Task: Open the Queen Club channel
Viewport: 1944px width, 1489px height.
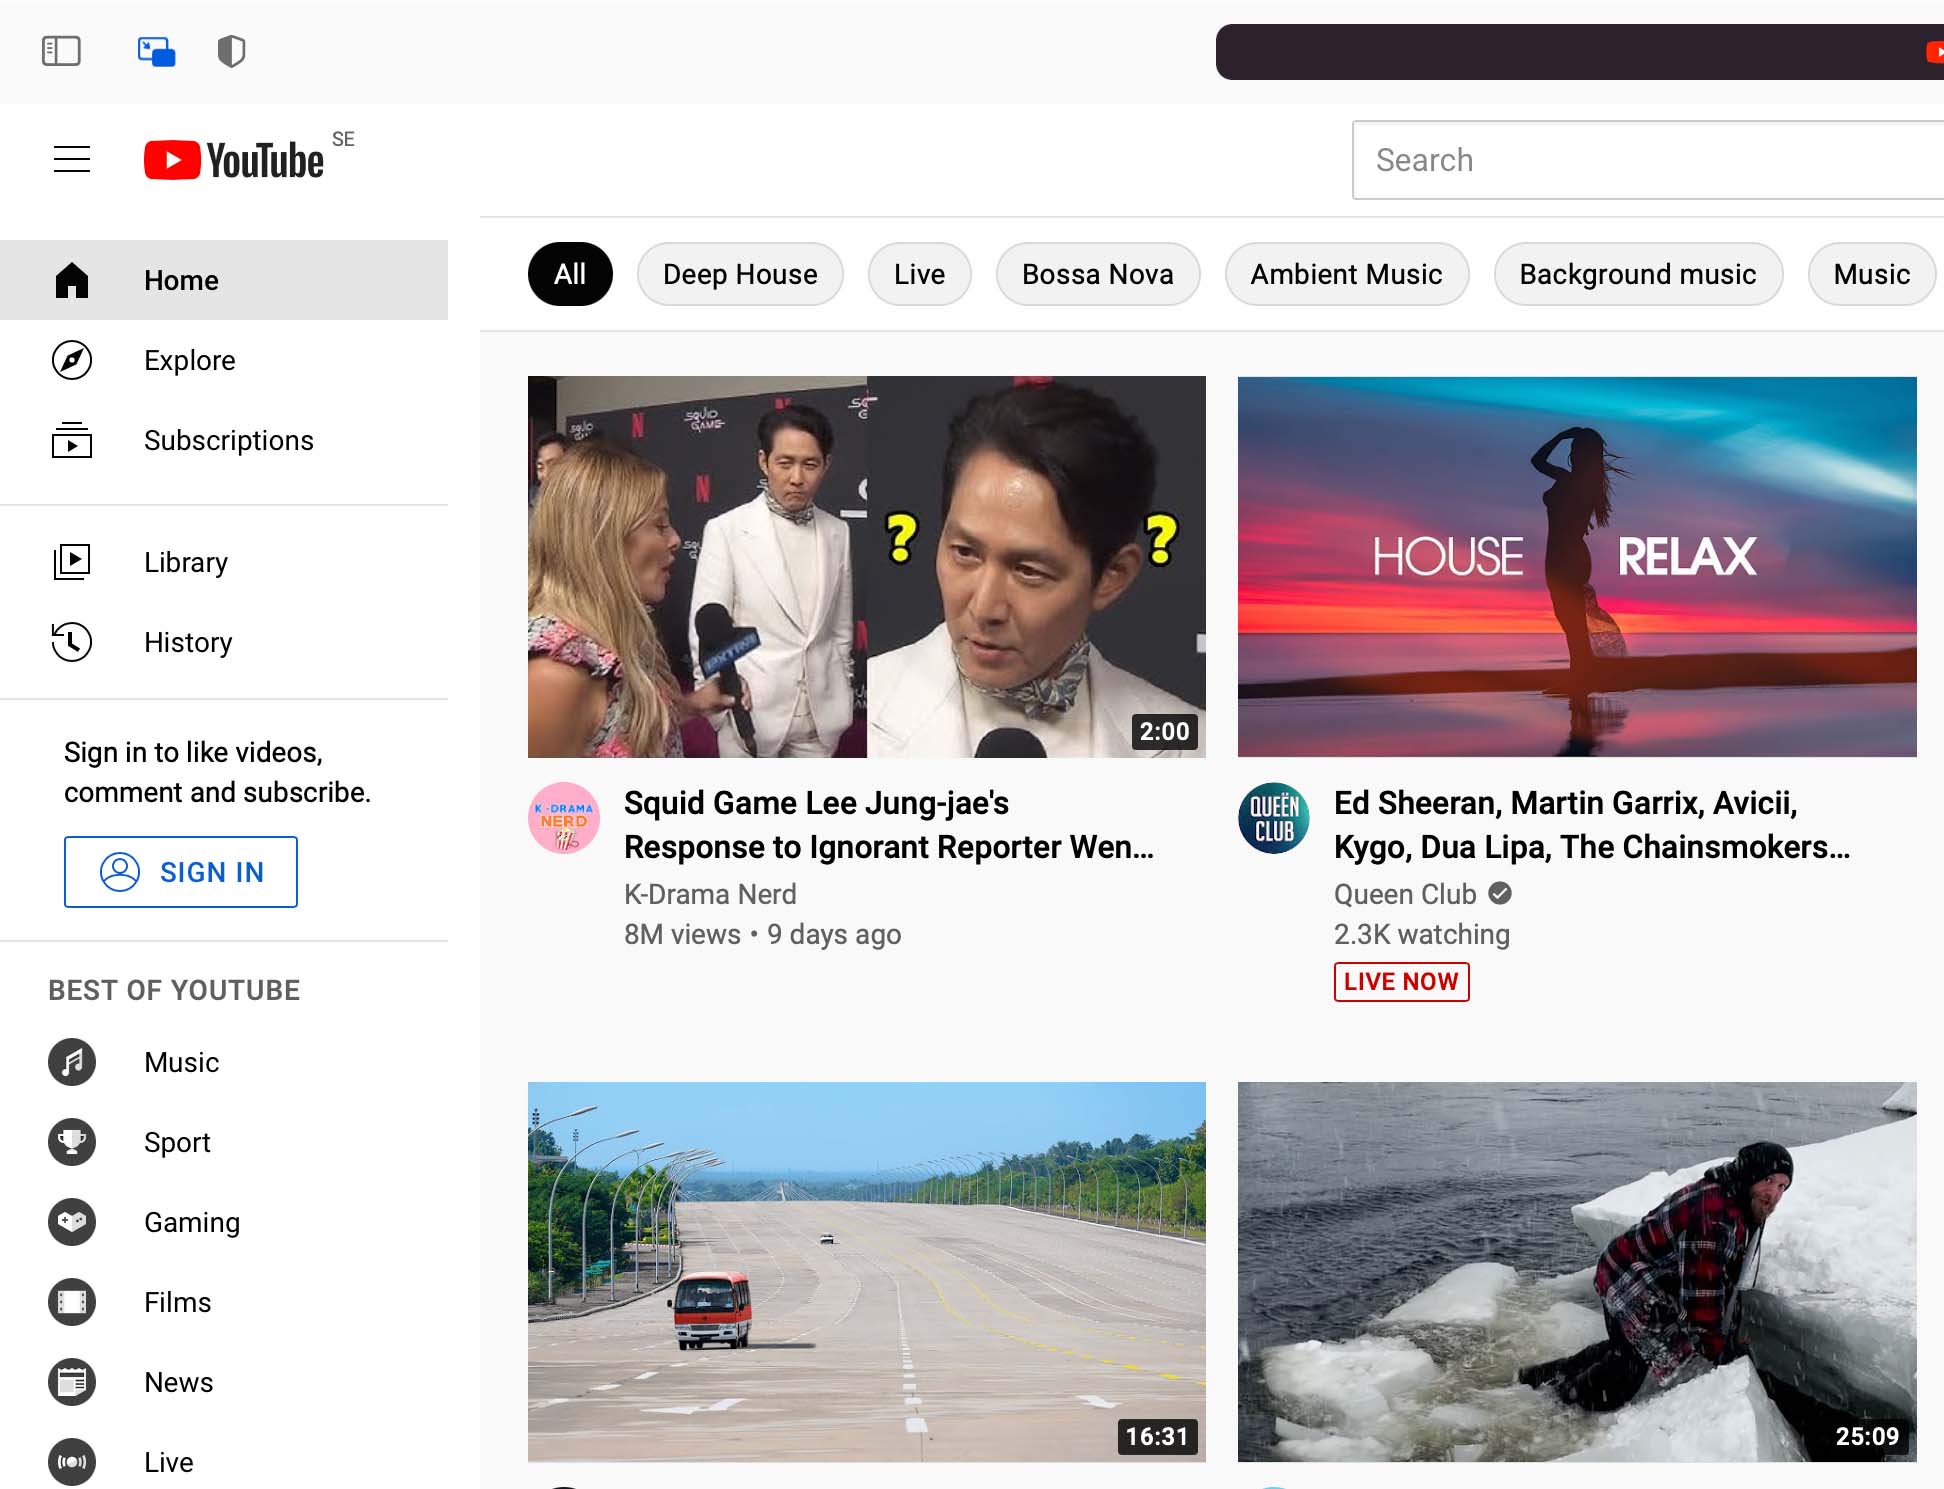Action: pyautogui.click(x=1403, y=893)
